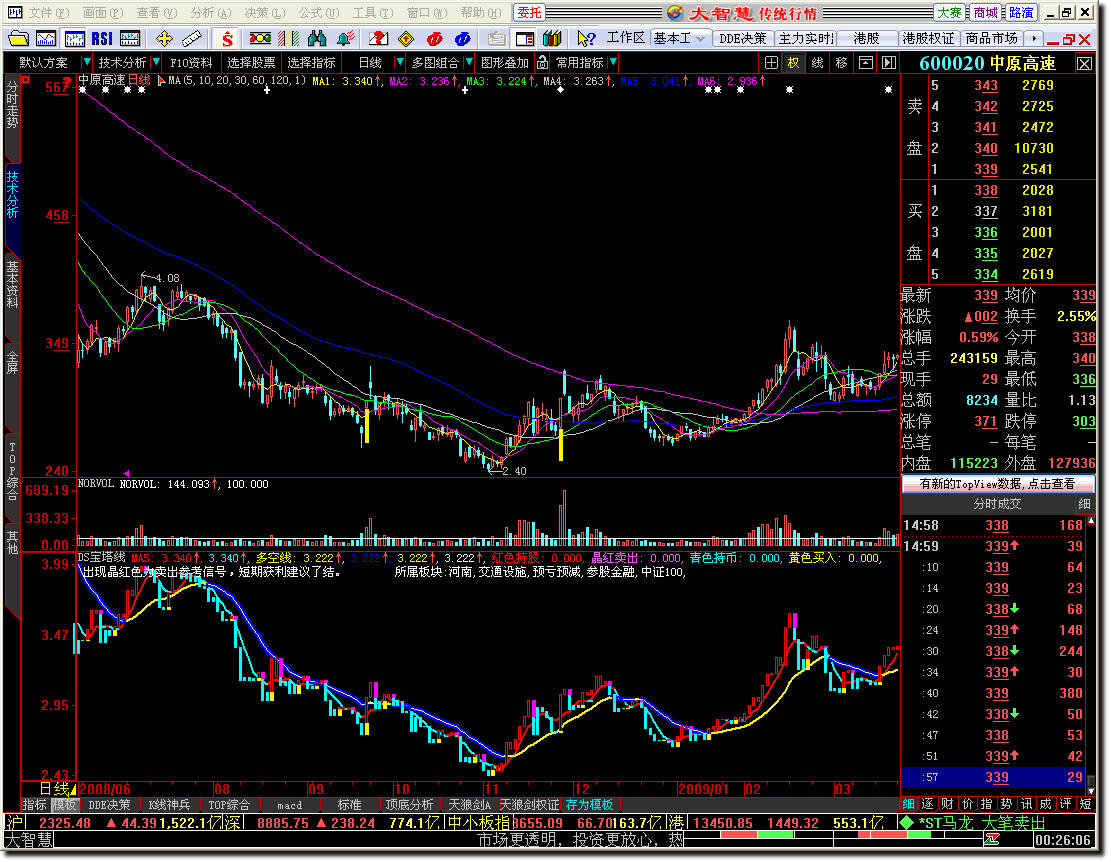Expand toolbar overflow arrow after 商品市场
The image size is (1111, 862).
point(1034,38)
